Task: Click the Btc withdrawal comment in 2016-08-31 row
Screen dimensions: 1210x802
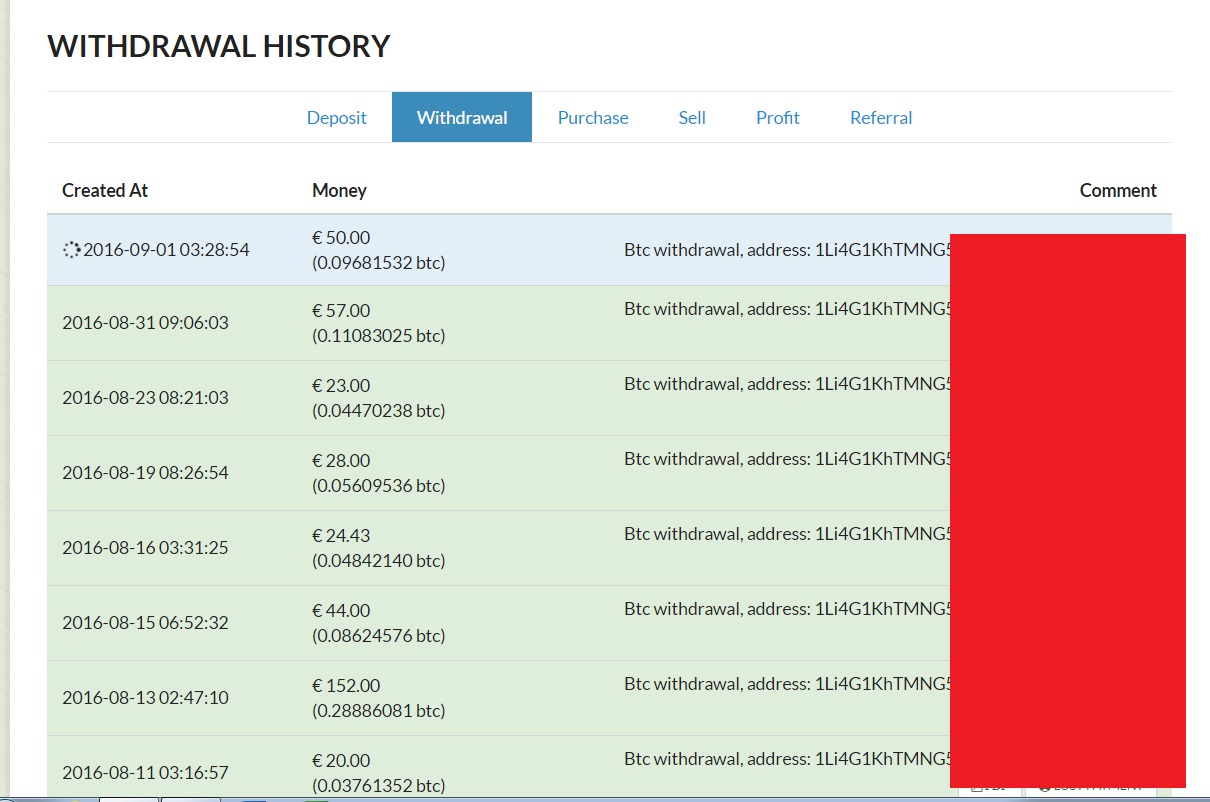Action: point(787,310)
